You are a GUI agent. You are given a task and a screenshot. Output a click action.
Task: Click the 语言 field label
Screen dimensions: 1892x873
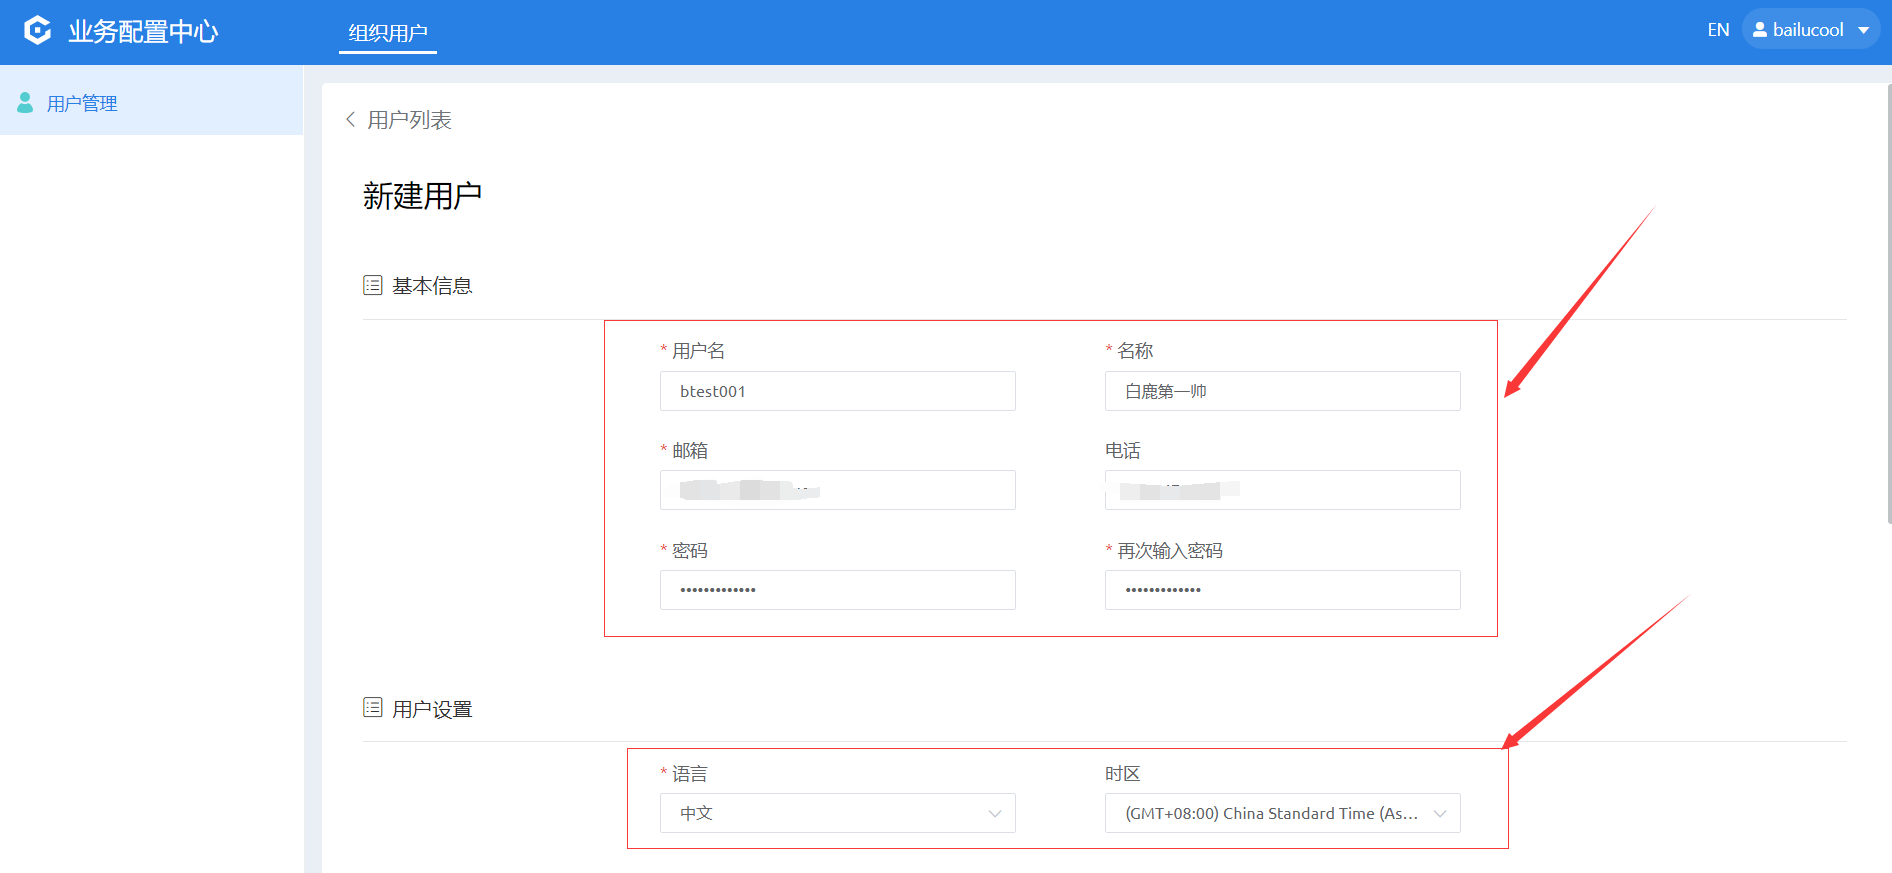689,773
